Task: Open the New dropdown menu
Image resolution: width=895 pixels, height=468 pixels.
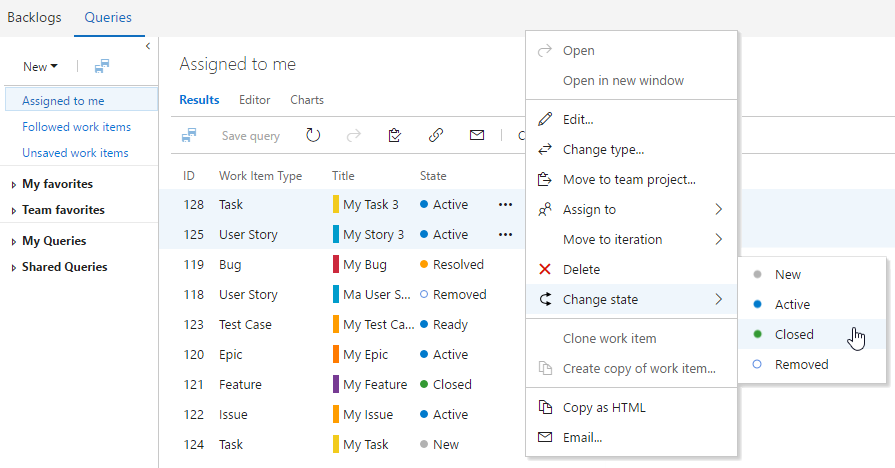Action: [x=40, y=67]
